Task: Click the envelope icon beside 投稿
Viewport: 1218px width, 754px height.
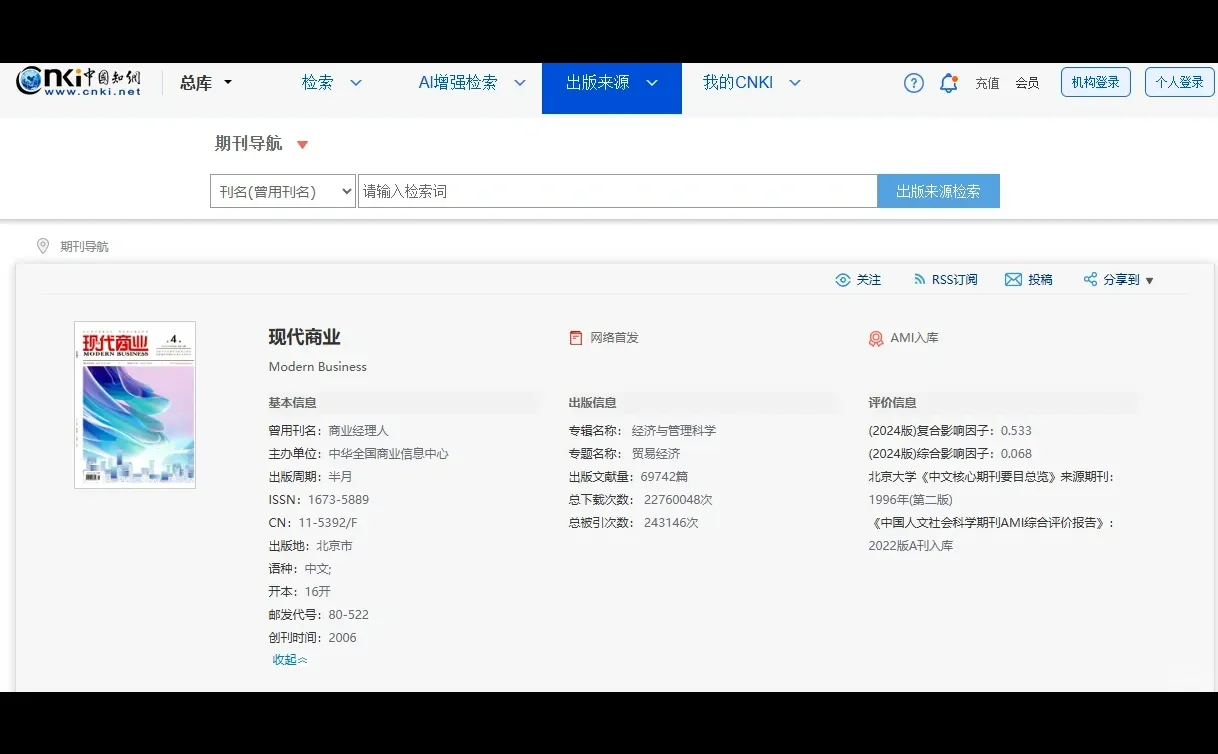Action: (1013, 280)
